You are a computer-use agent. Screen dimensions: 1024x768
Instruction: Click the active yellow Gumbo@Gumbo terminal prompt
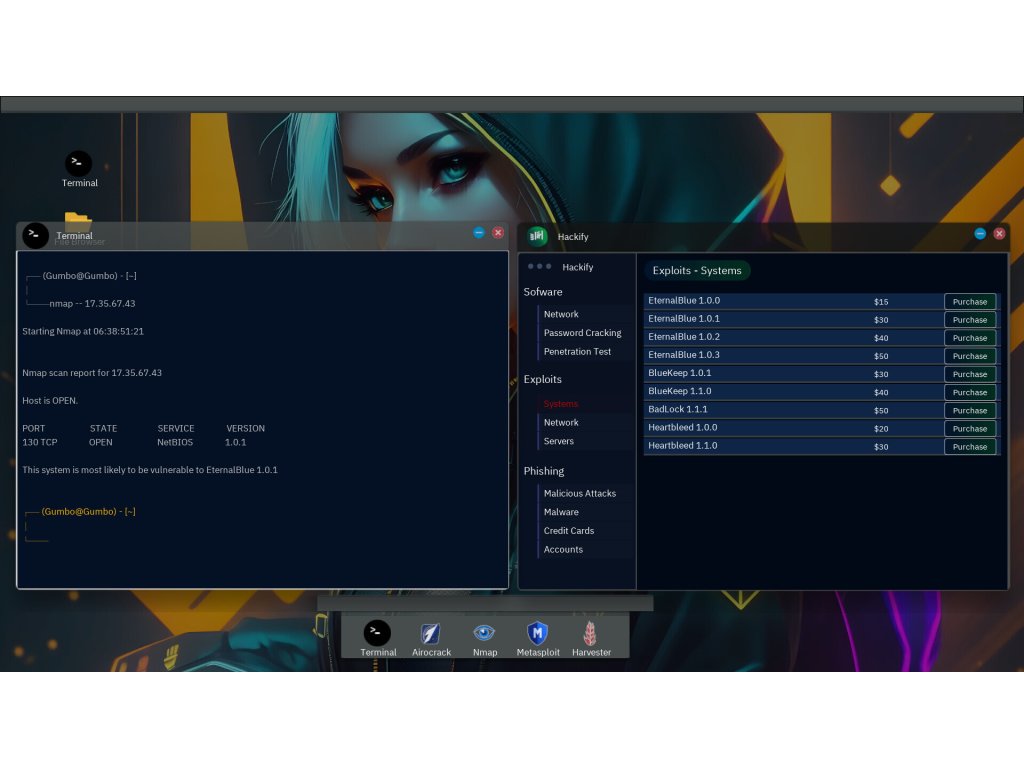(x=88, y=512)
